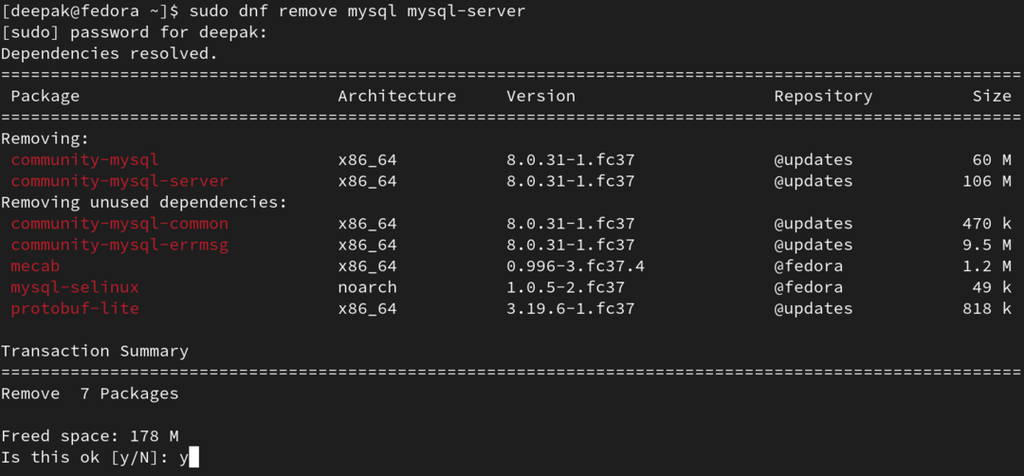Click the community-mysql package name
This screenshot has width=1024, height=476.
[85, 160]
